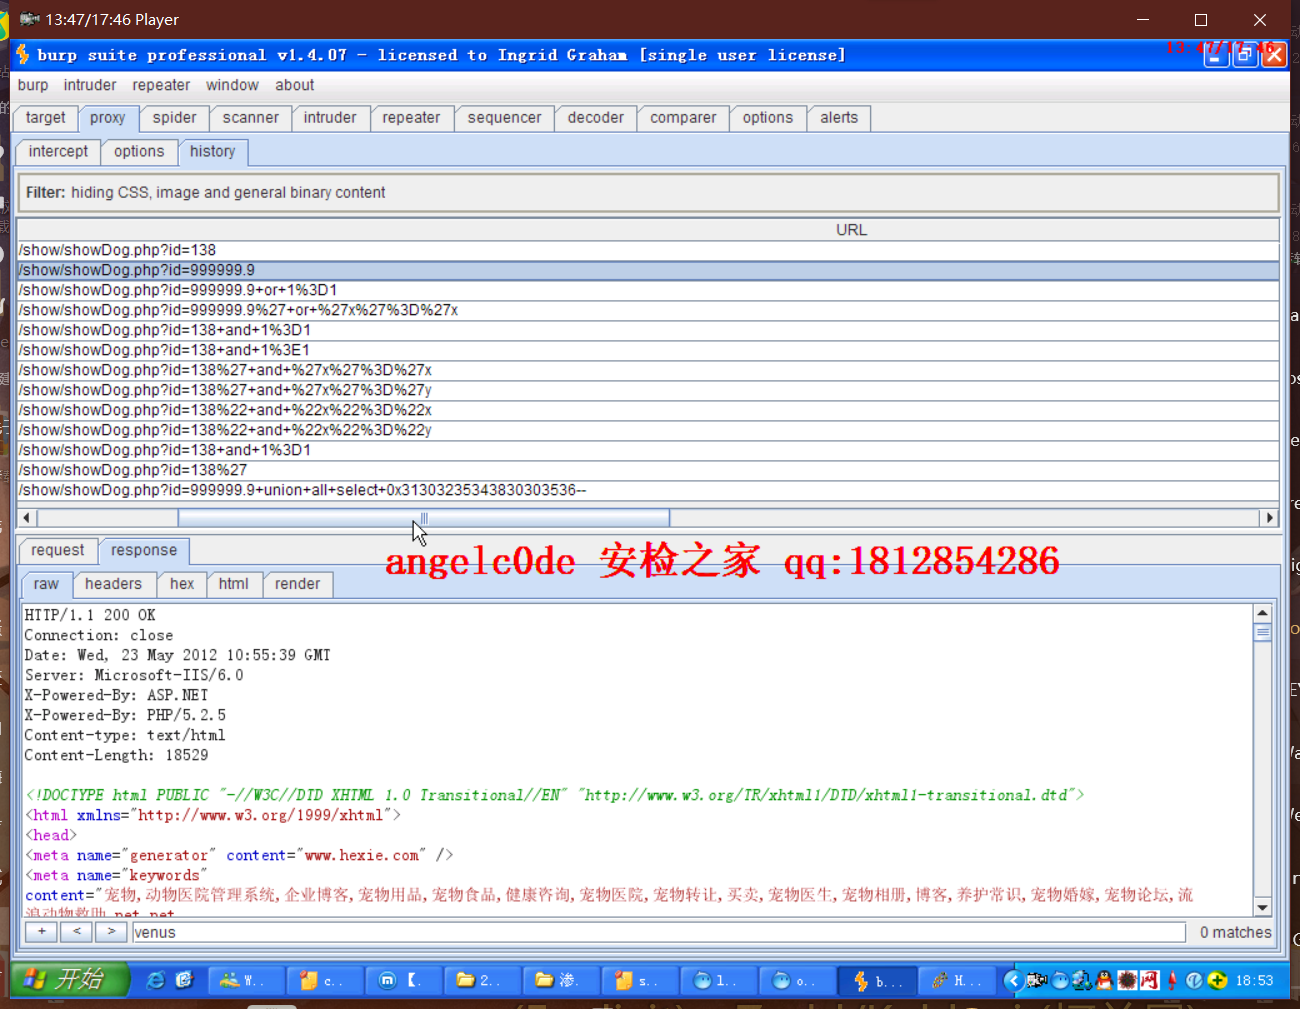Viewport: 1300px width, 1009px height.
Task: Open the proxy history sub-tab
Action: pyautogui.click(x=213, y=152)
